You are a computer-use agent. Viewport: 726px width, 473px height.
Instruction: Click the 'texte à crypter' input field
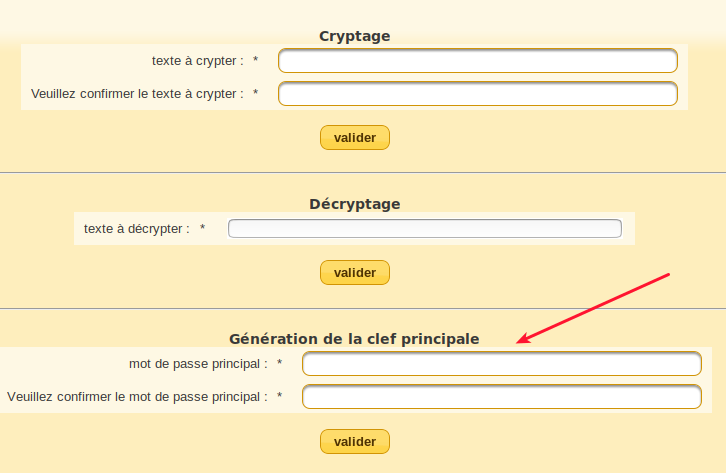coord(477,61)
